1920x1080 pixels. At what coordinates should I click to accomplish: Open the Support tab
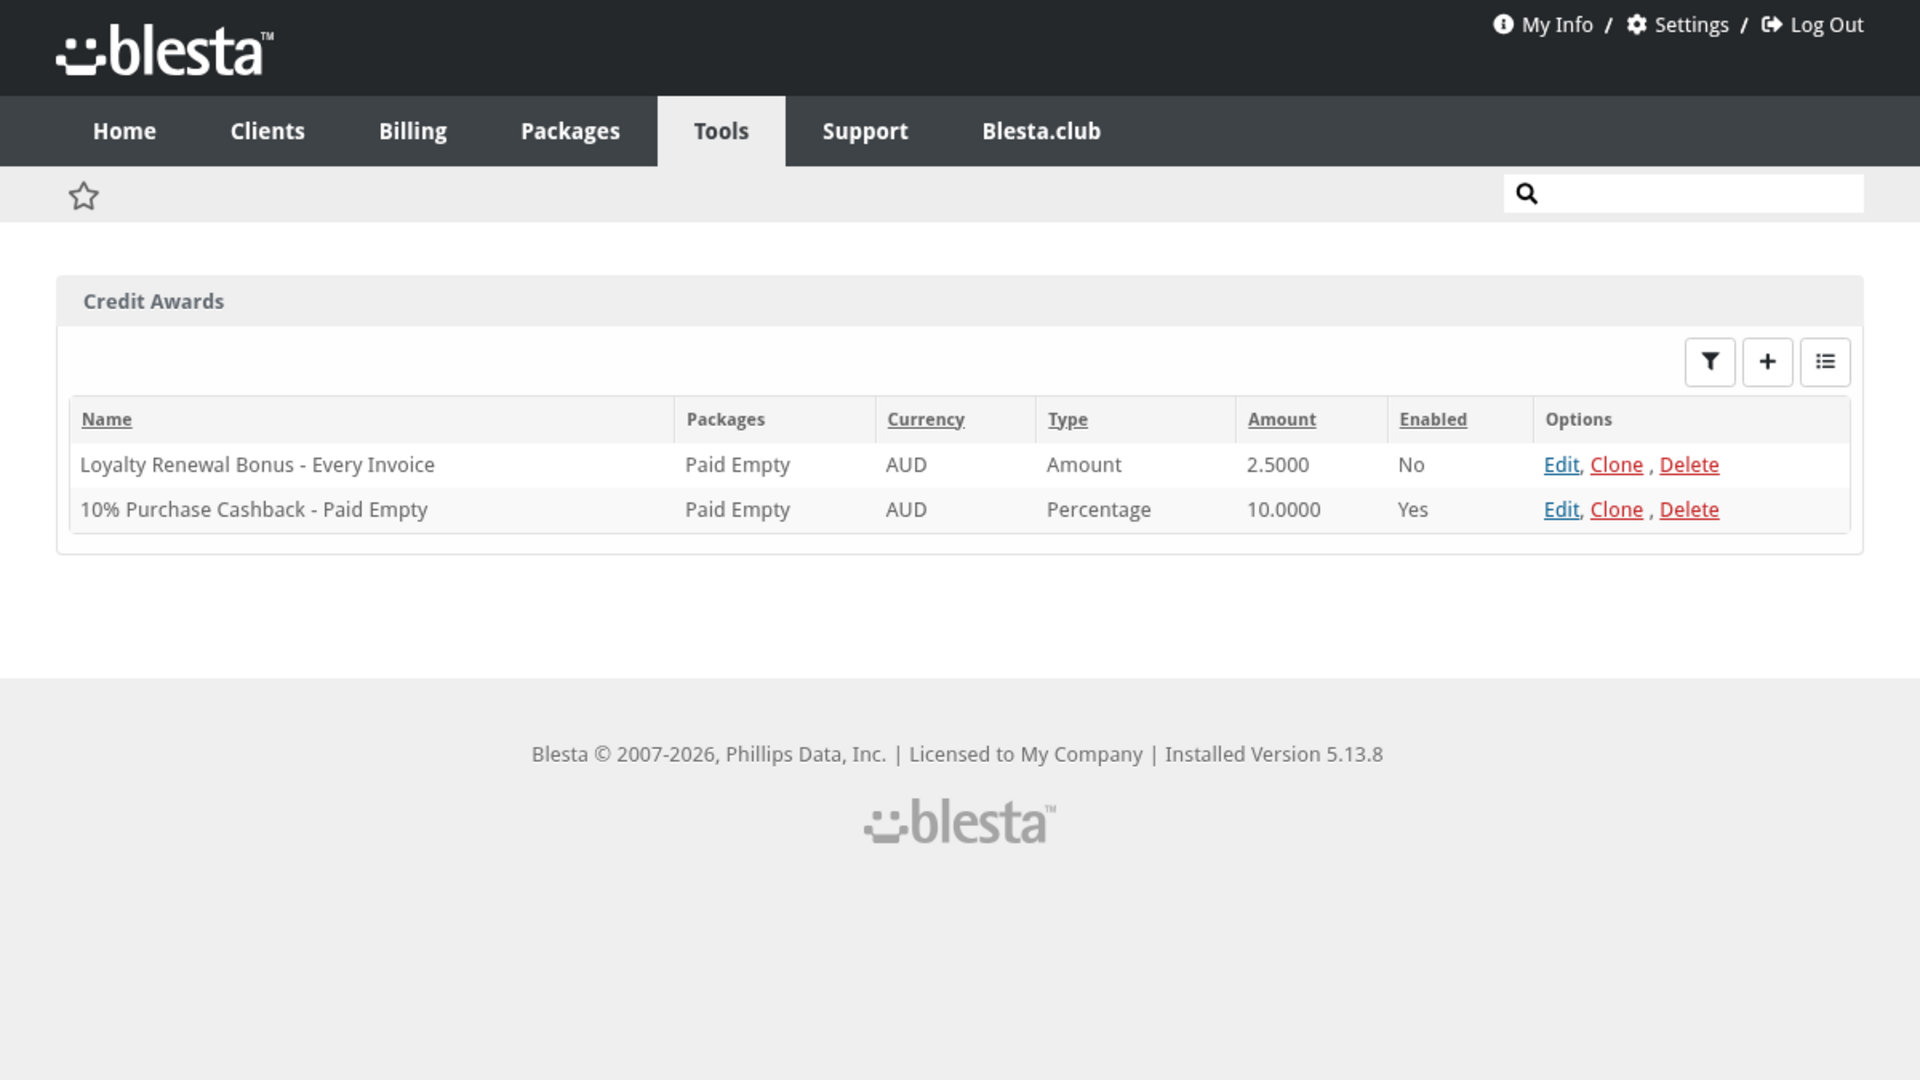tap(866, 131)
